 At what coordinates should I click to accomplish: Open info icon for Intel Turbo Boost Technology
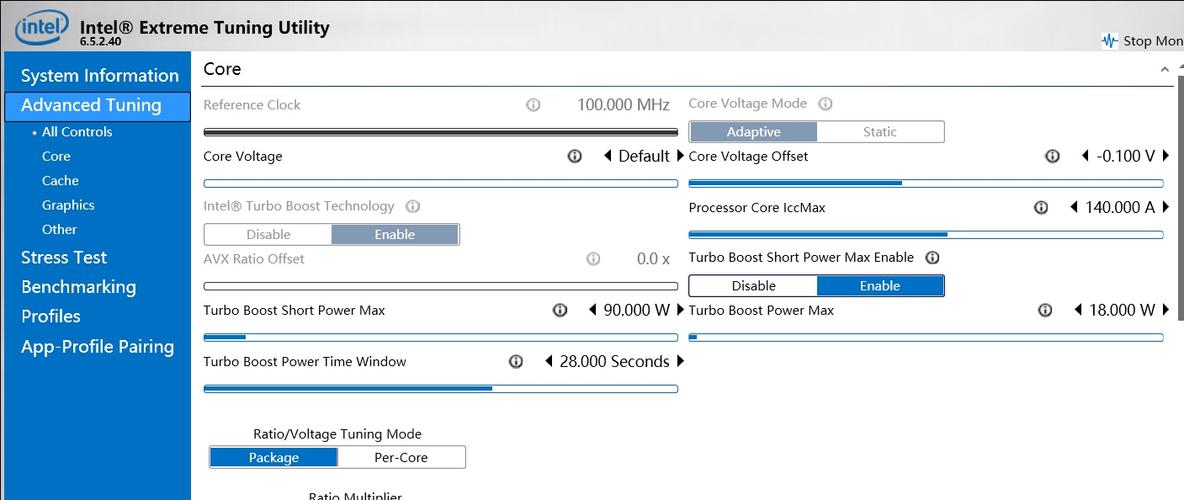point(413,206)
